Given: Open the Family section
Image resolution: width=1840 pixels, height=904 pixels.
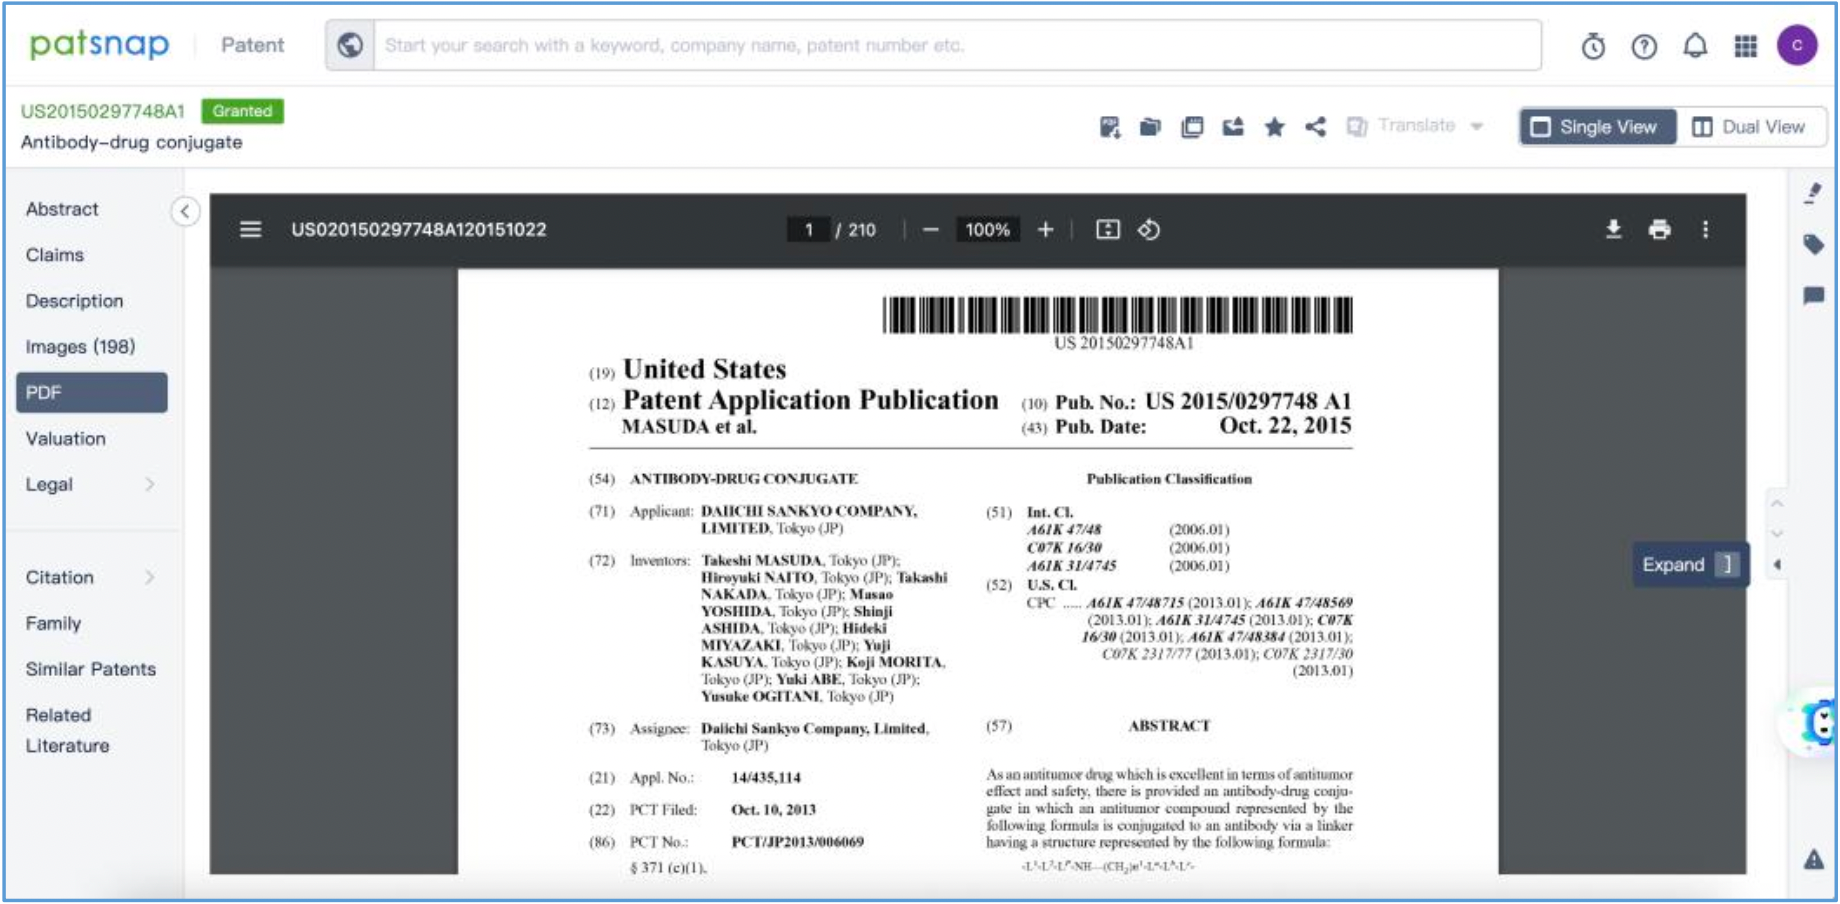Looking at the screenshot, I should (x=54, y=623).
